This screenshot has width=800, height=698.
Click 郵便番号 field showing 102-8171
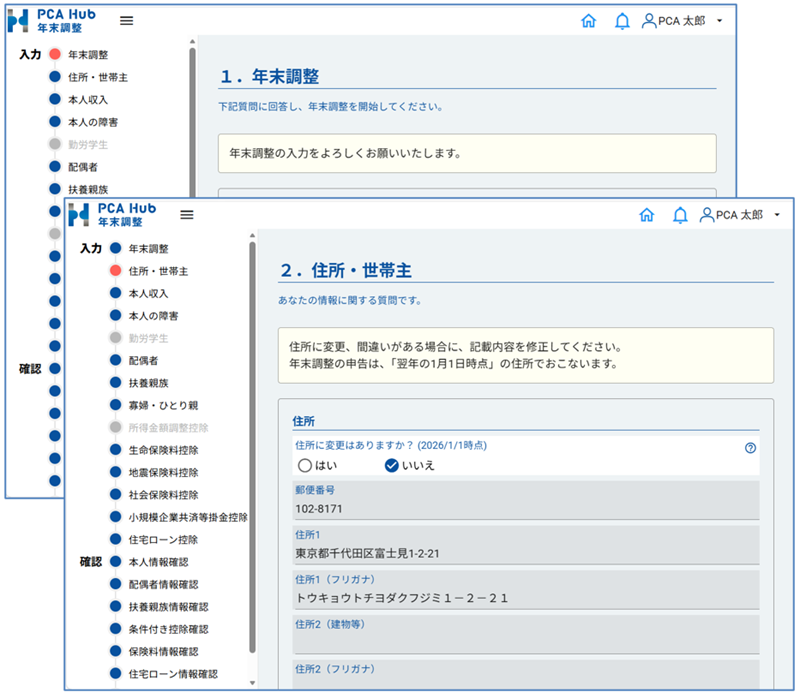(x=526, y=501)
